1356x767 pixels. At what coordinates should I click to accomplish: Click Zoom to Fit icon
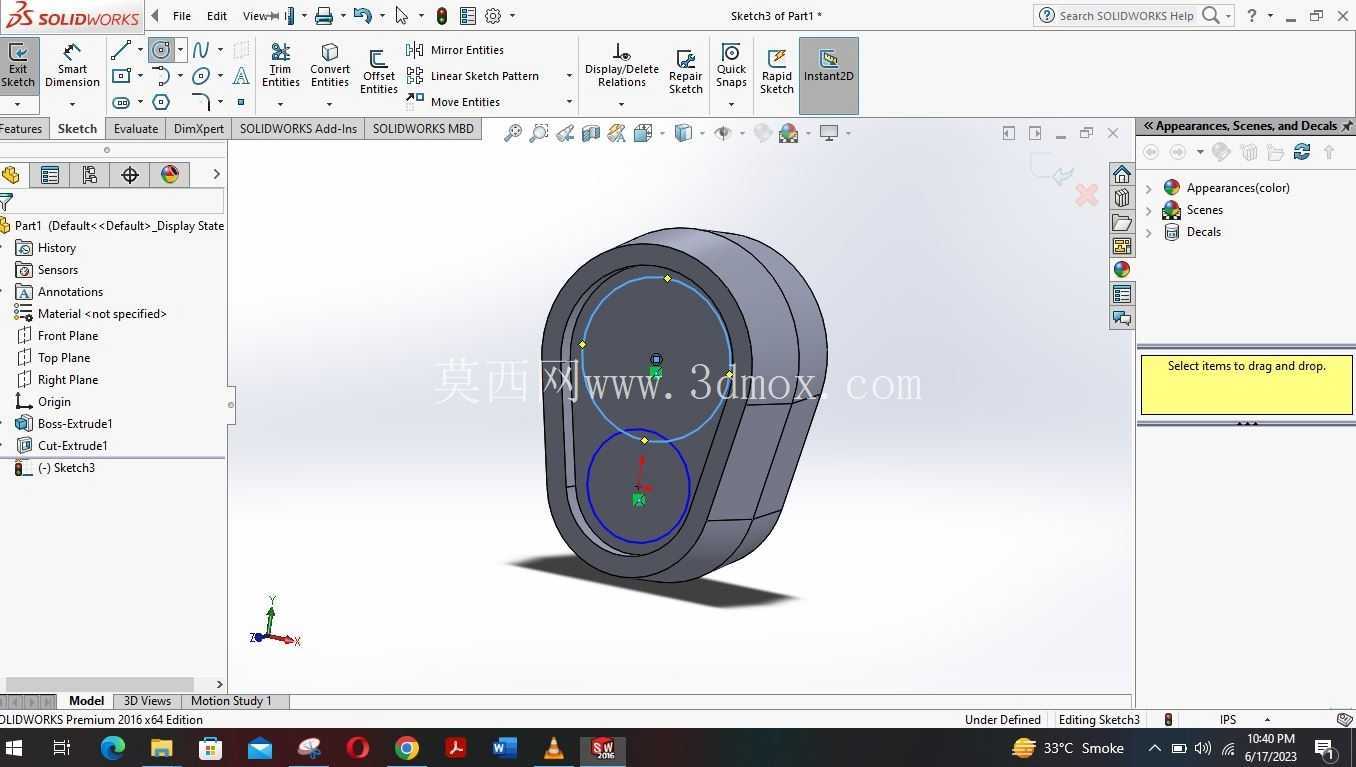pos(513,133)
